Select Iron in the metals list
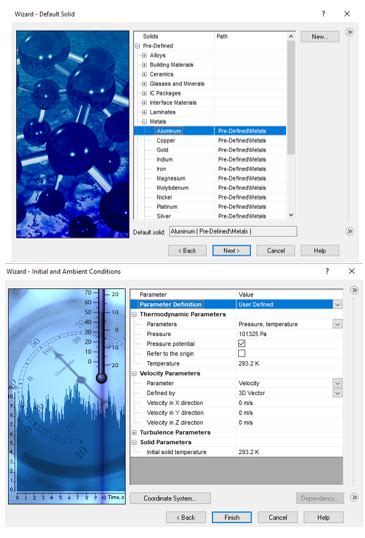 point(161,169)
